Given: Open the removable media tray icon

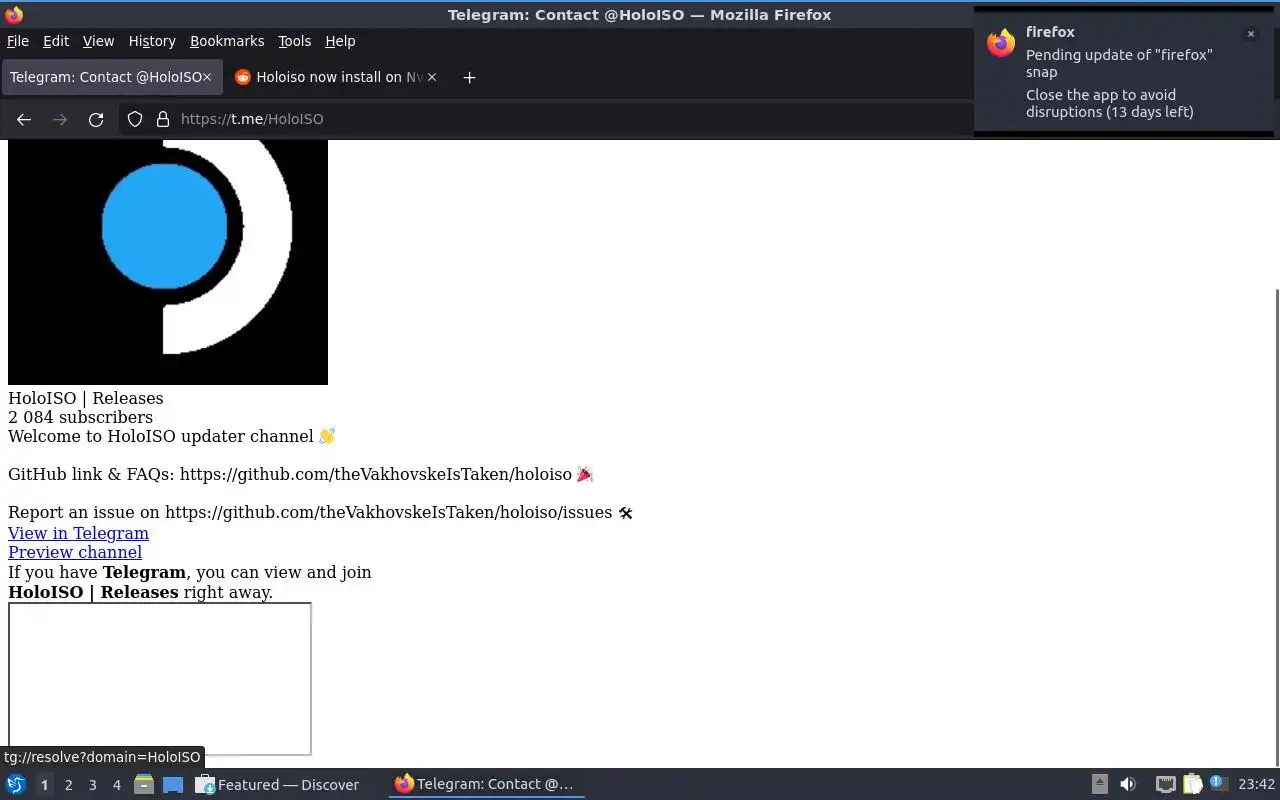Looking at the screenshot, I should [1099, 784].
